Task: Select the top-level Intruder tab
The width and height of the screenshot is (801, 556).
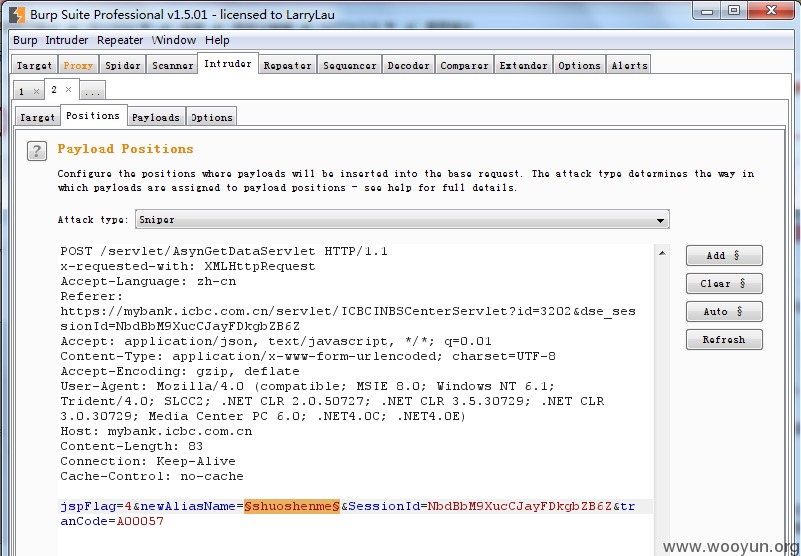Action: tap(228, 63)
